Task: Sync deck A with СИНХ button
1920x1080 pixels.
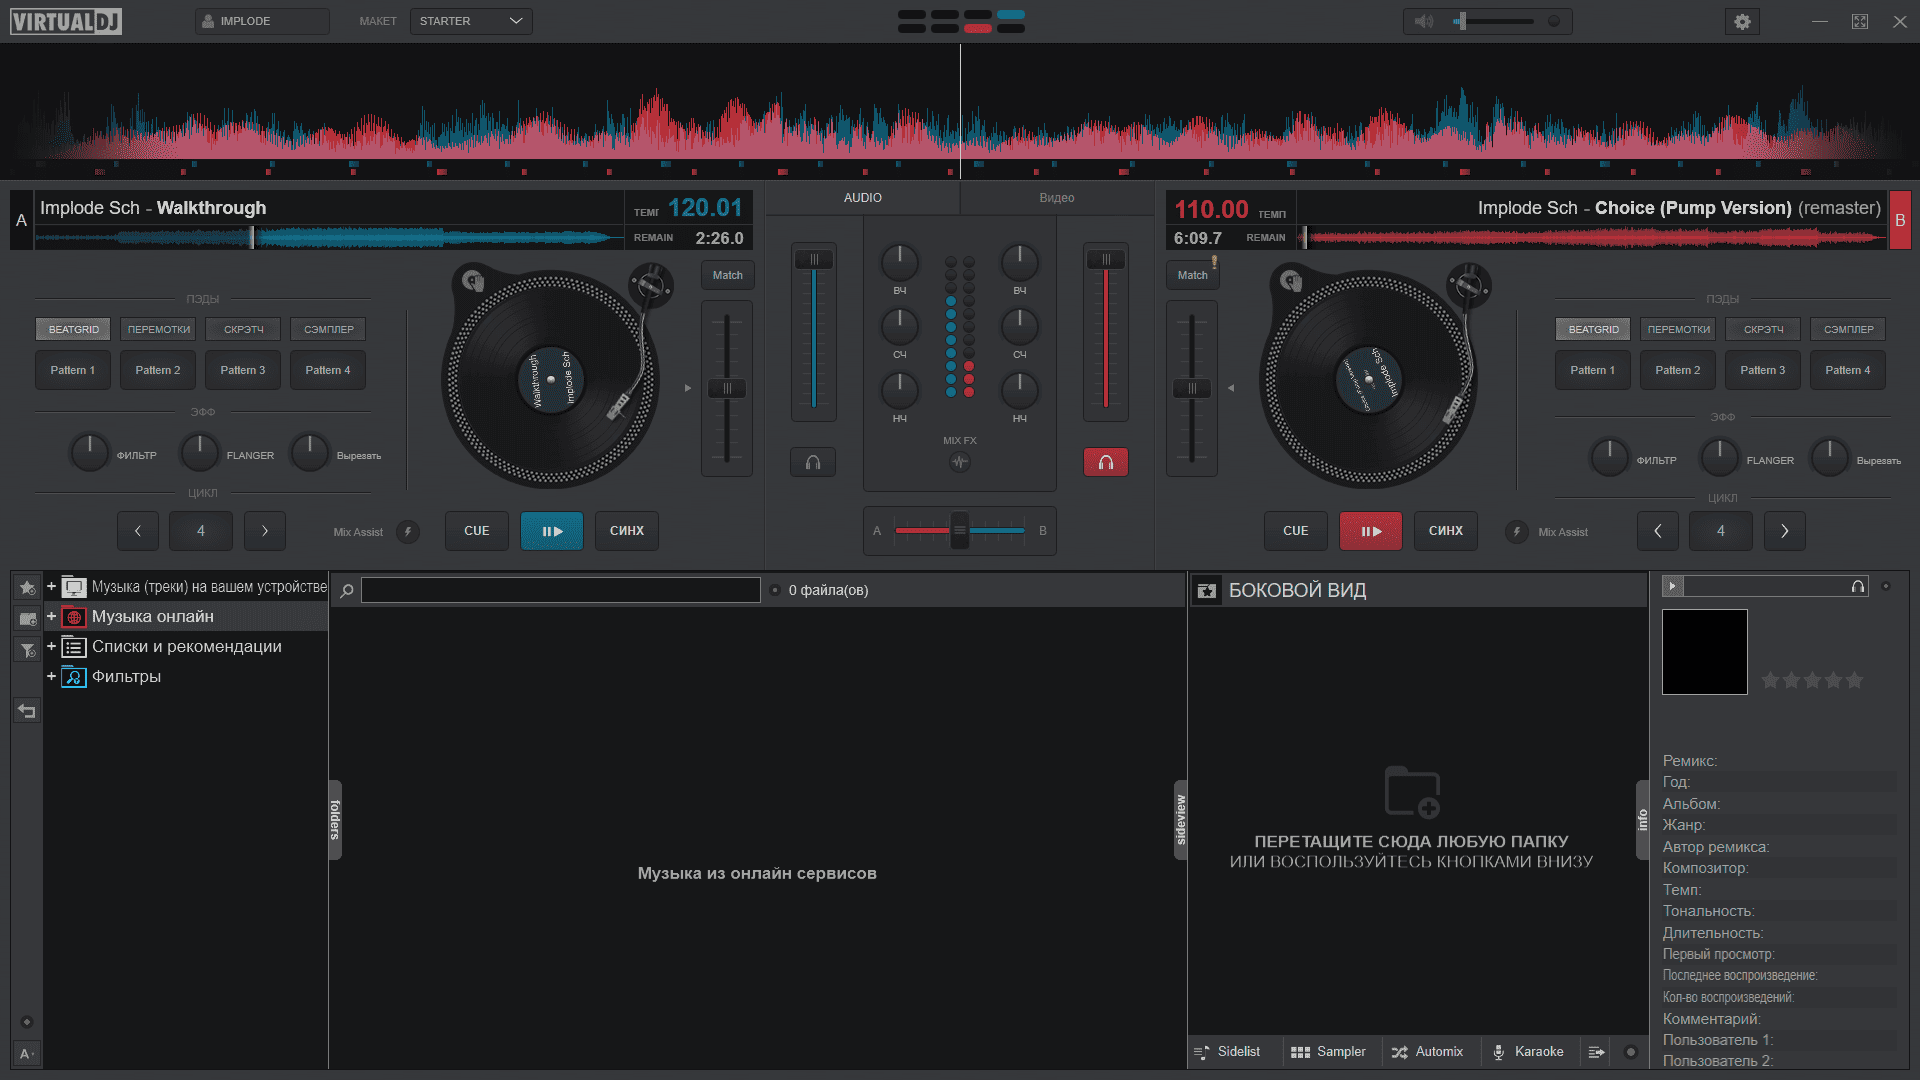Action: tap(627, 531)
